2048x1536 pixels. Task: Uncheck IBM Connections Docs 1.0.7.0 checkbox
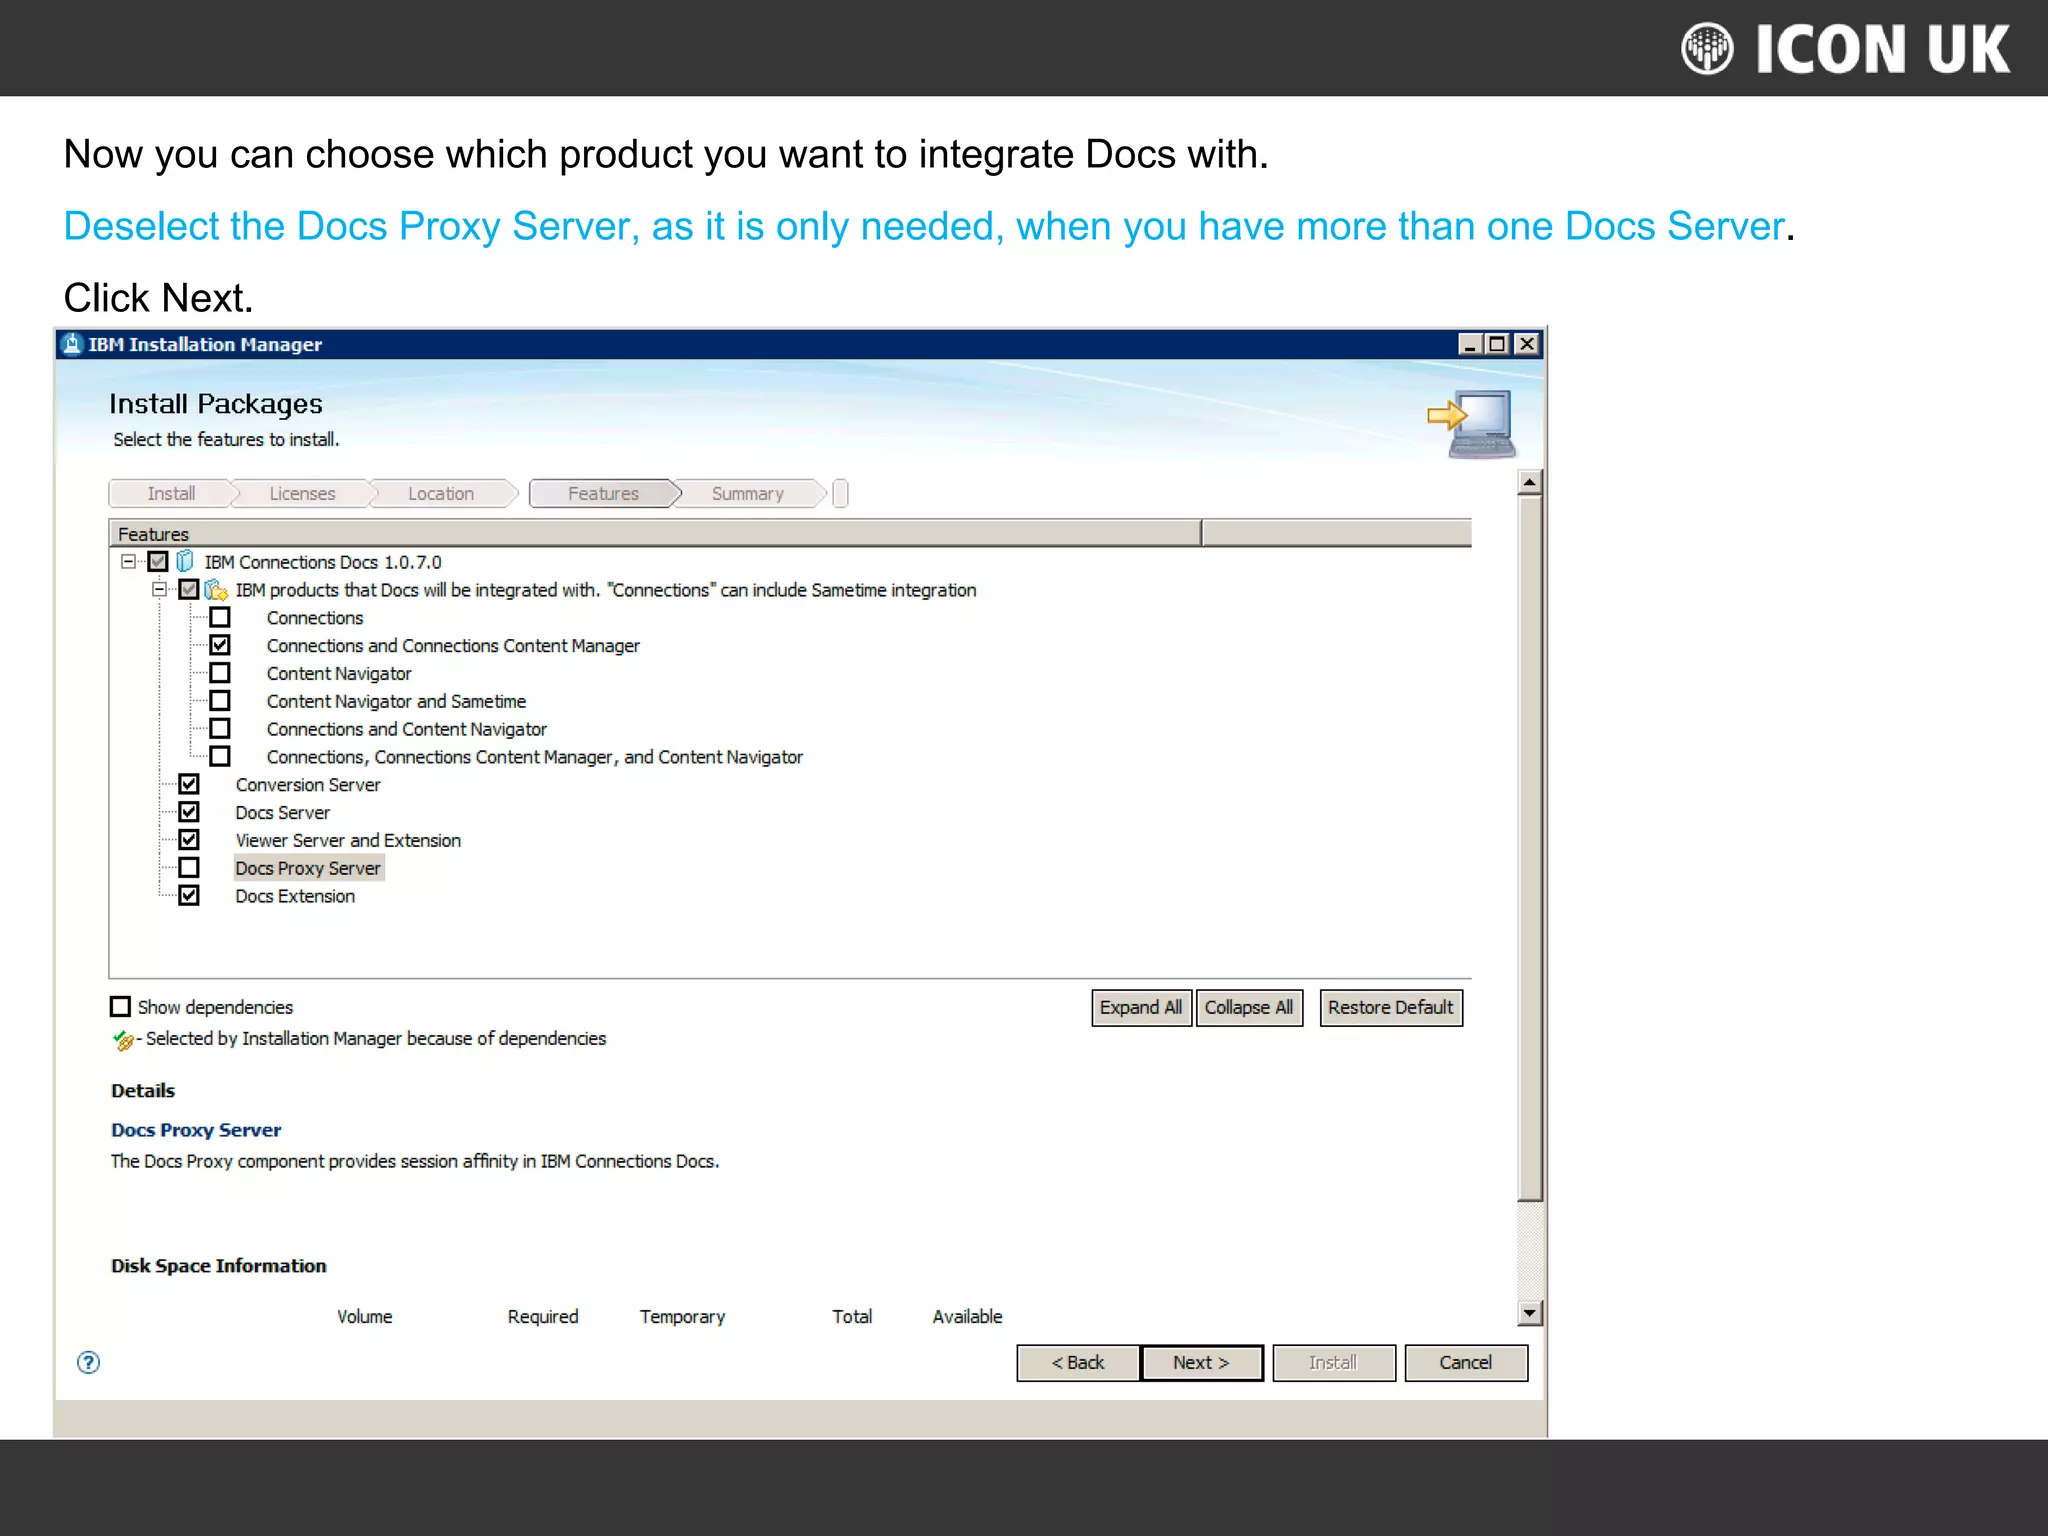click(158, 561)
